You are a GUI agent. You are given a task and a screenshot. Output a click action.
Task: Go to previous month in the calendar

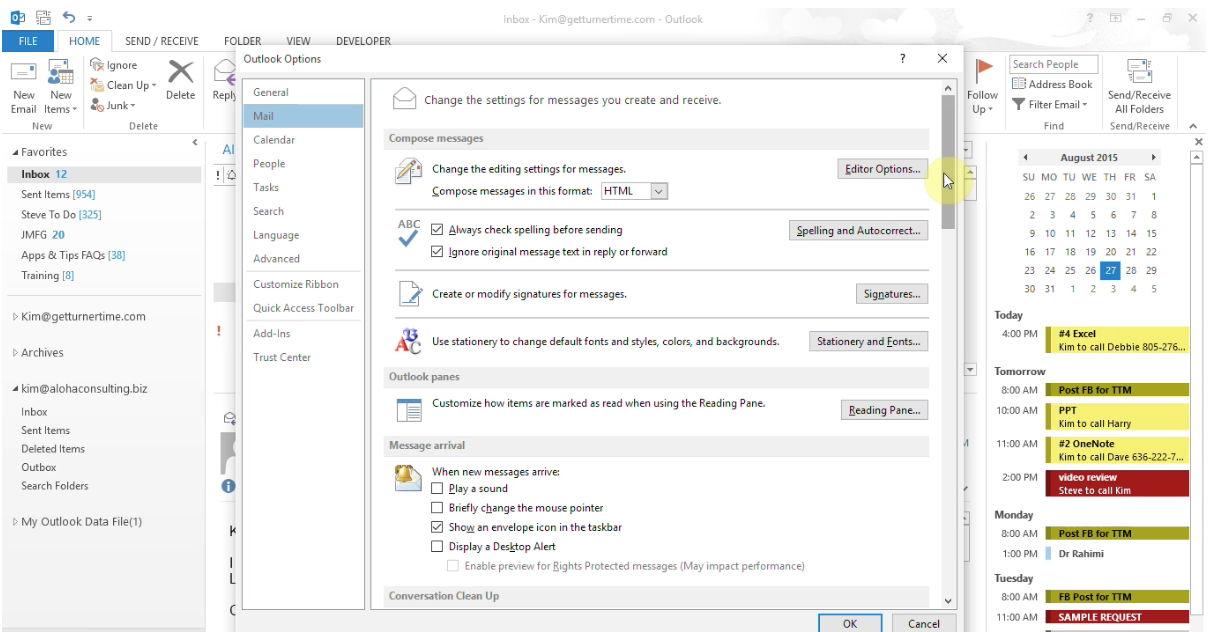tap(1025, 158)
